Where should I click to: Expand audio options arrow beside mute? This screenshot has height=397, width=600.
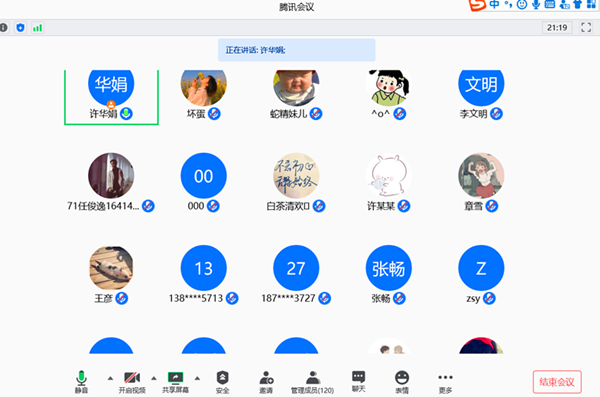(110, 378)
